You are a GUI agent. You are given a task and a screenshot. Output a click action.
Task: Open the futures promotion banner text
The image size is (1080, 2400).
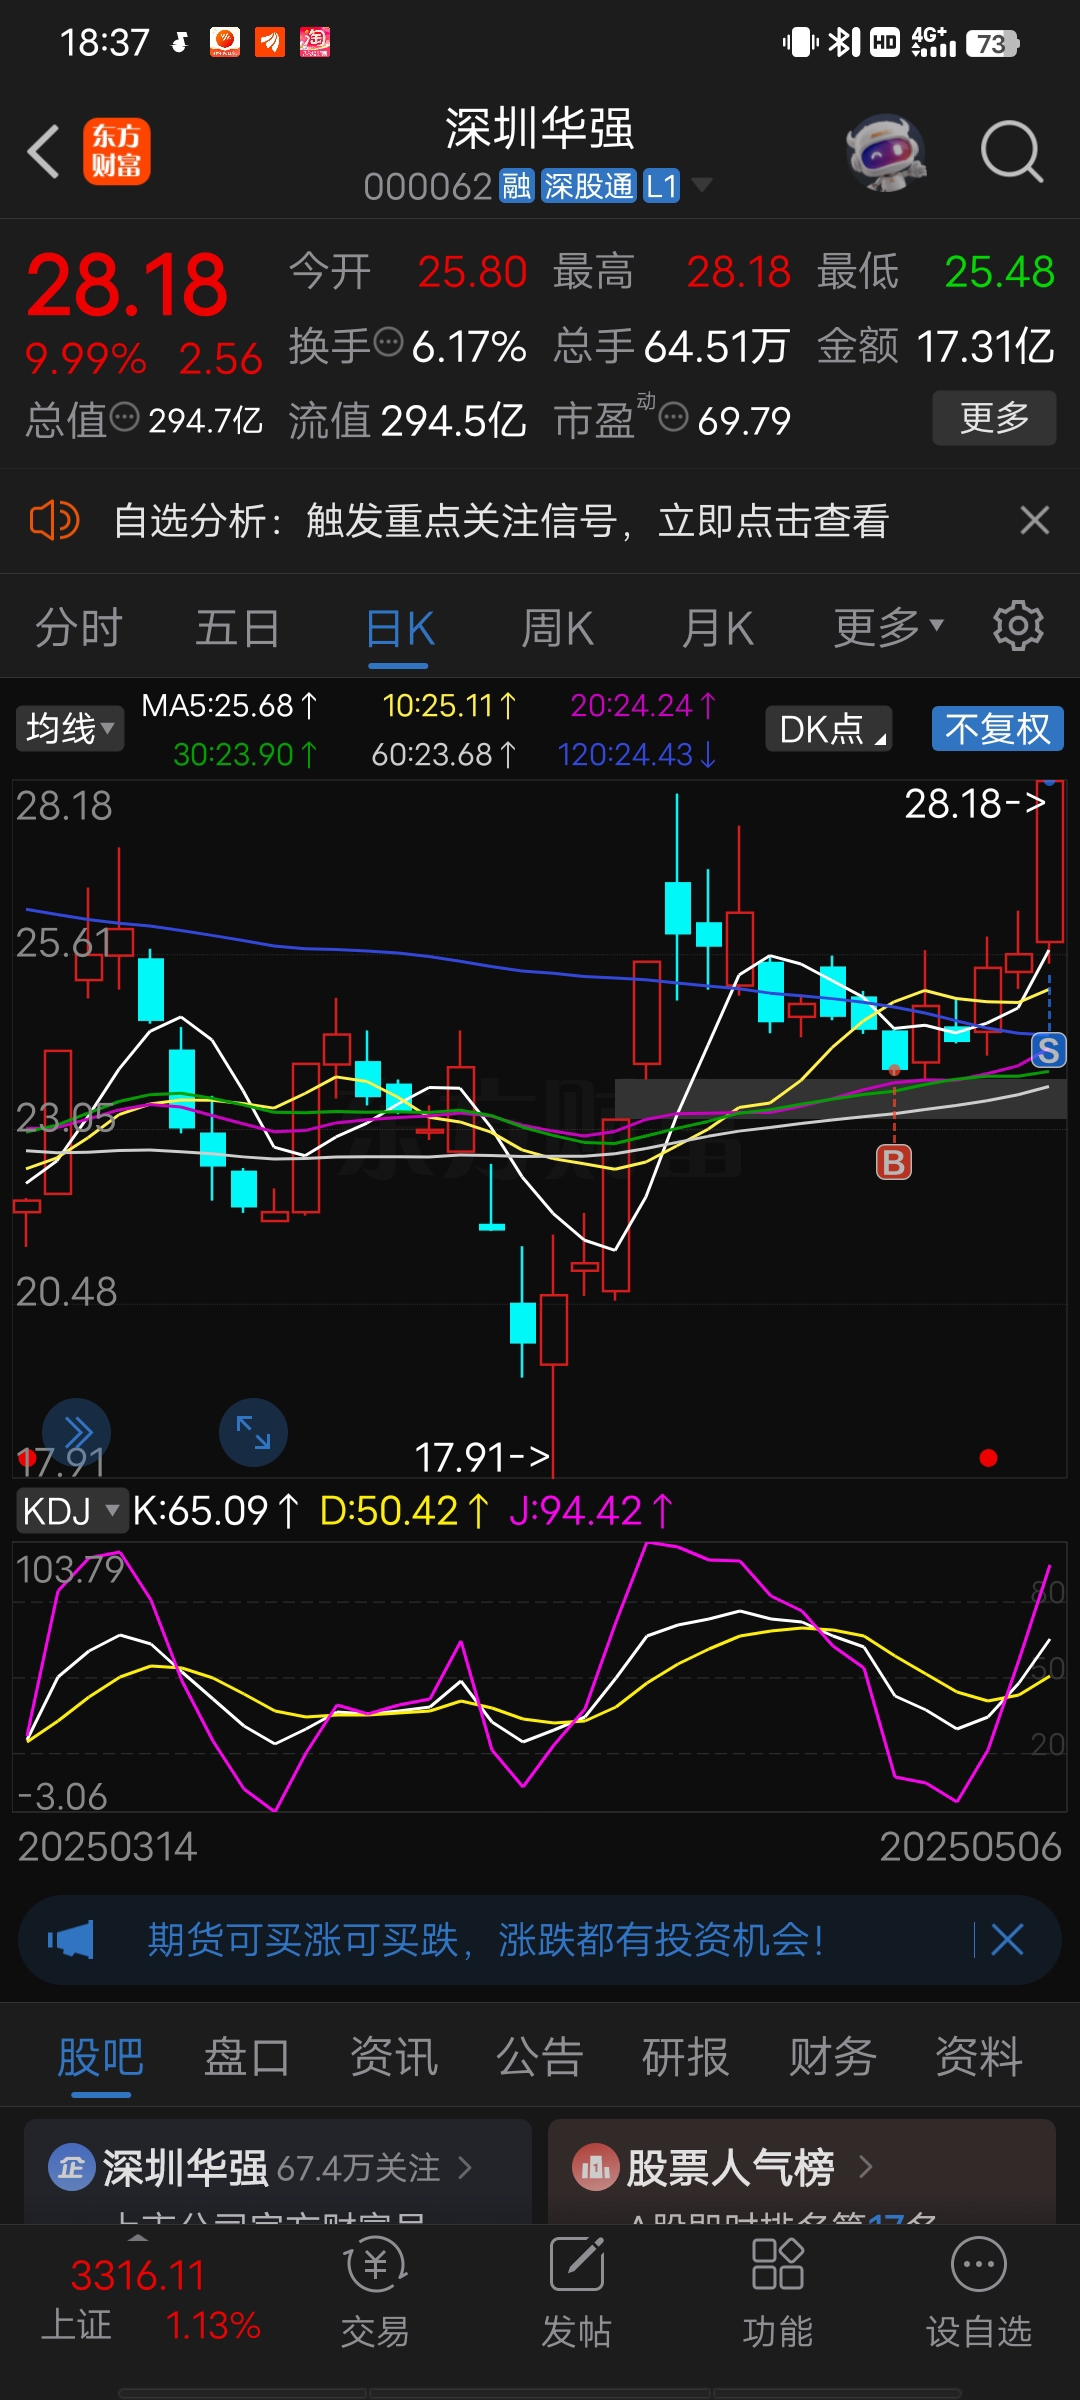(x=486, y=1940)
